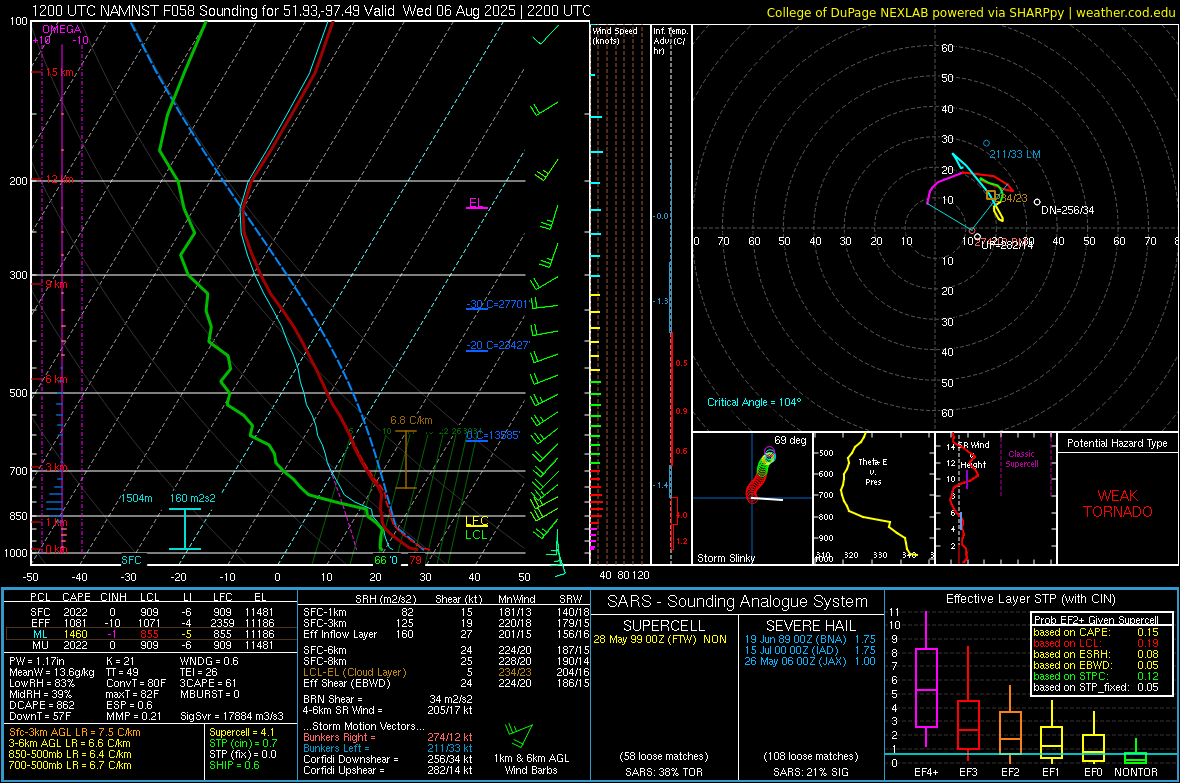Click the "CAPE" column header

[x=76, y=597]
